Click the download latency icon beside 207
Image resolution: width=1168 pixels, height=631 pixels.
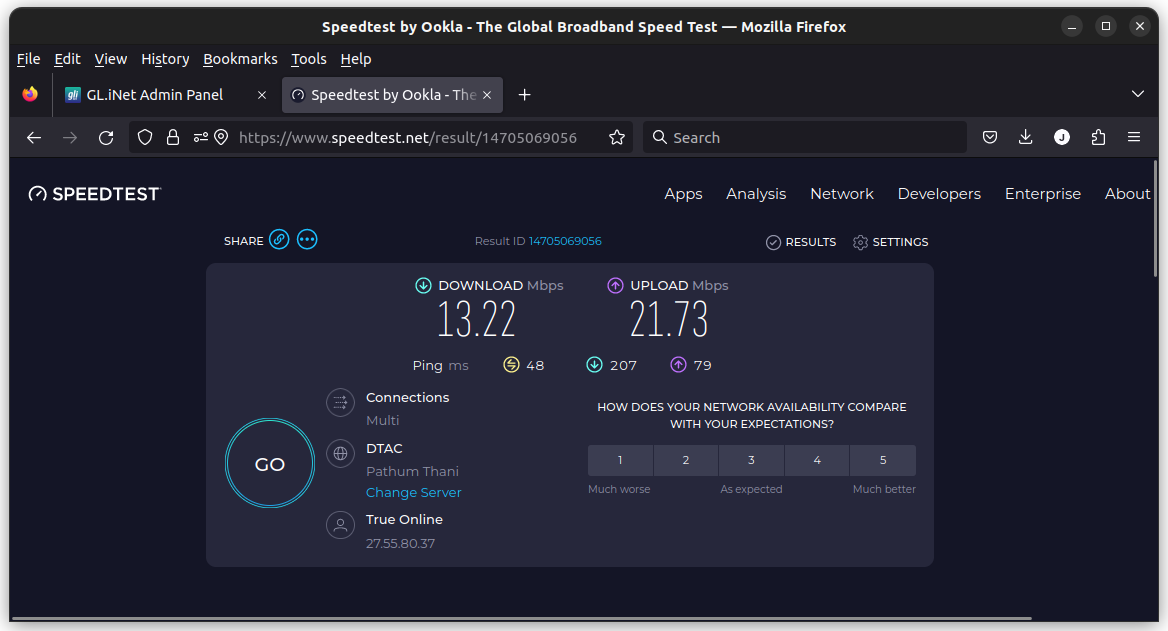point(594,365)
